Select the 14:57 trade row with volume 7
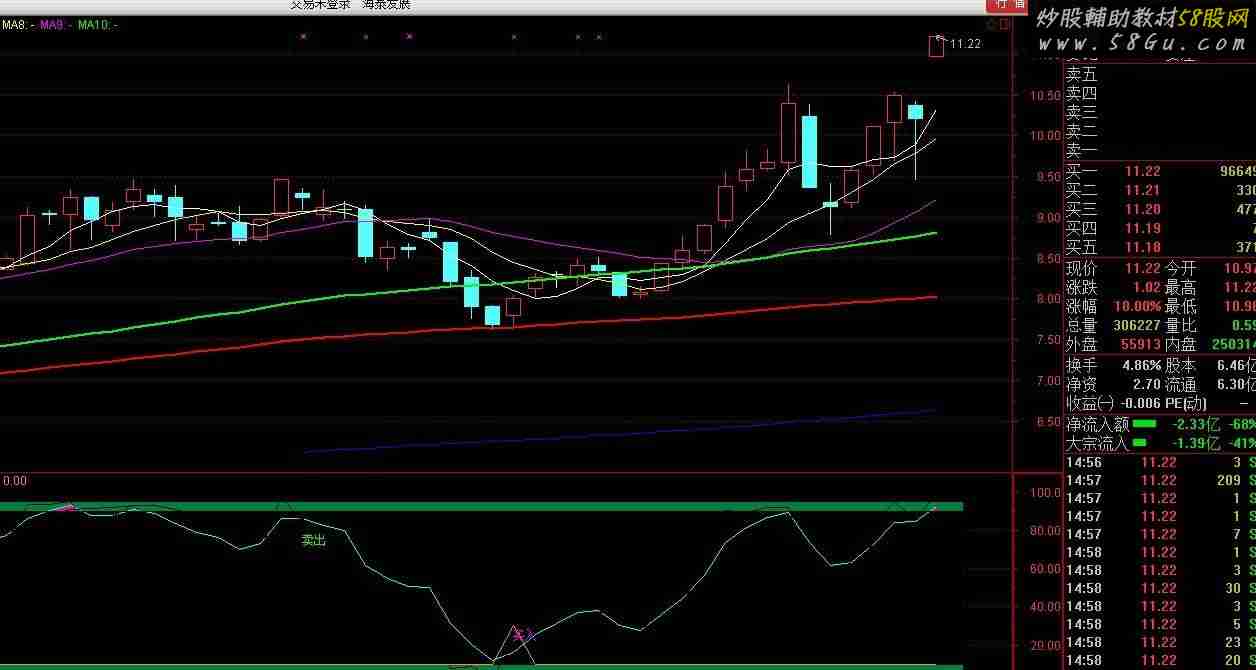Image resolution: width=1256 pixels, height=670 pixels. [x=1159, y=534]
